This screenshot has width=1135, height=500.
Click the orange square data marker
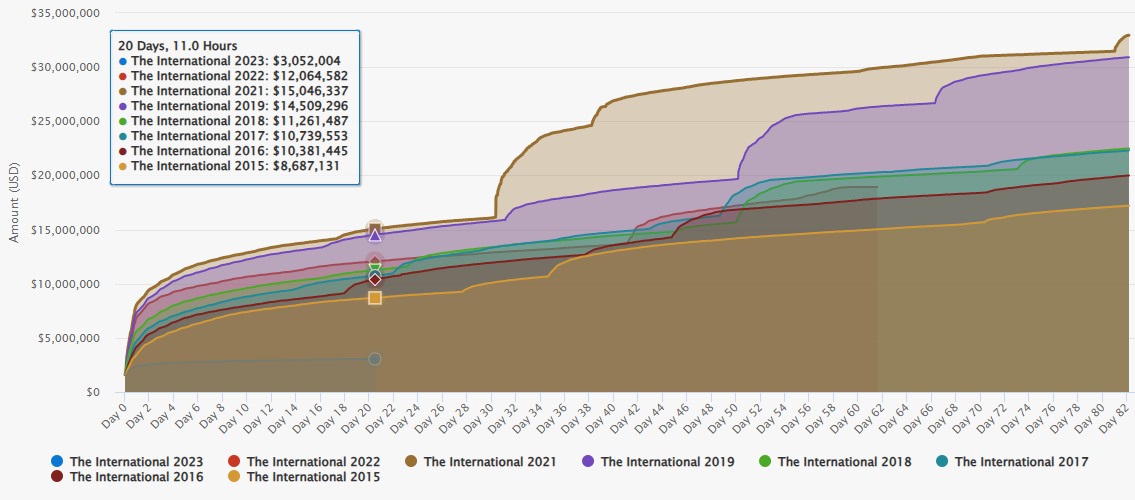tap(375, 298)
